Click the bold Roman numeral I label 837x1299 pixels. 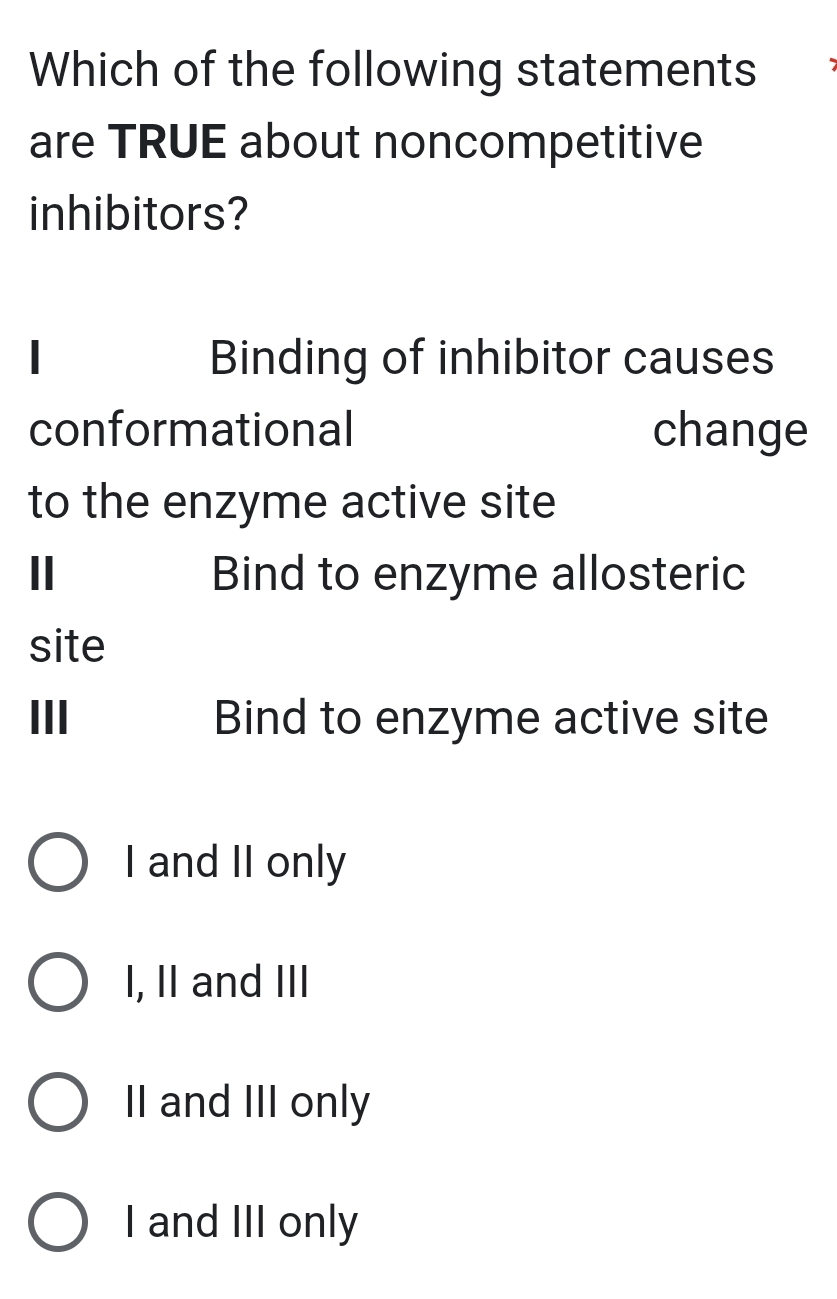point(34,358)
